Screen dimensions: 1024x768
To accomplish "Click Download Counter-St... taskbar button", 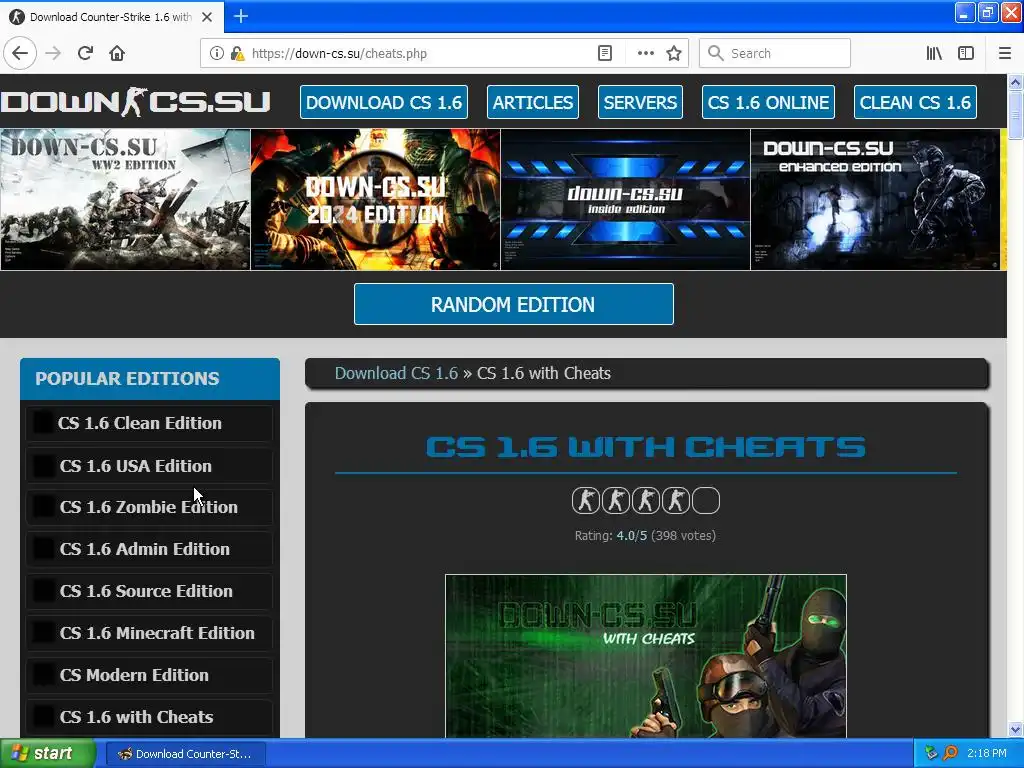I will [x=185, y=754].
